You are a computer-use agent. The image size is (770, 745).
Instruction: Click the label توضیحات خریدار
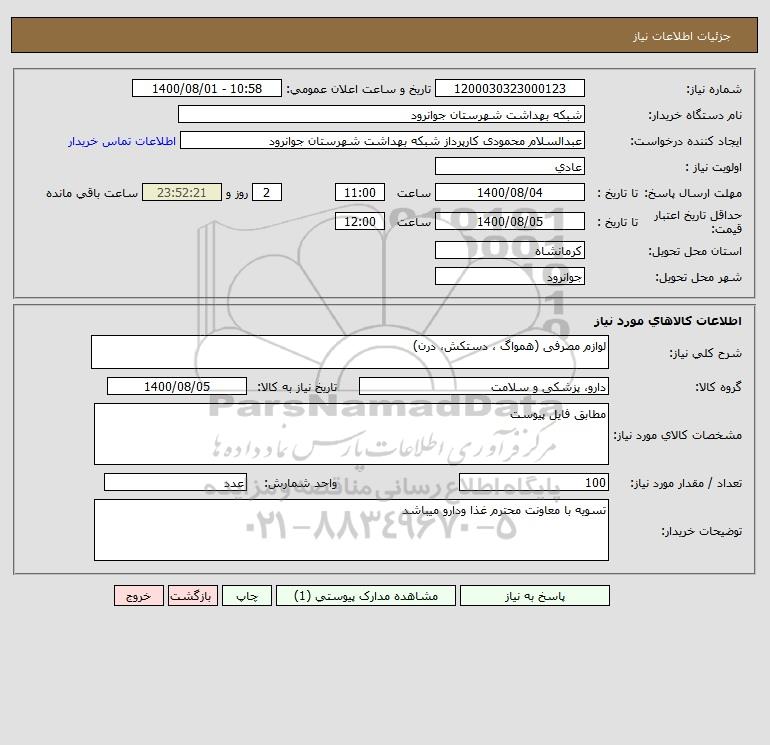point(702,531)
